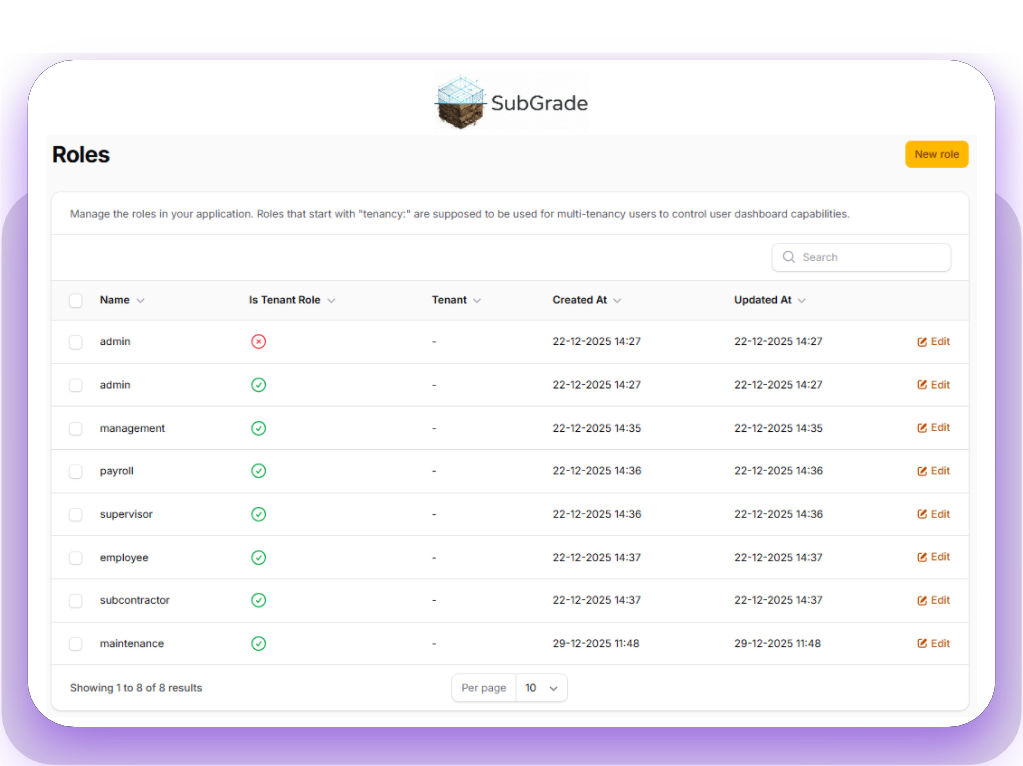This screenshot has height=766, width=1023.
Task: Click the edit pencil icon for supervisor
Action: click(922, 514)
